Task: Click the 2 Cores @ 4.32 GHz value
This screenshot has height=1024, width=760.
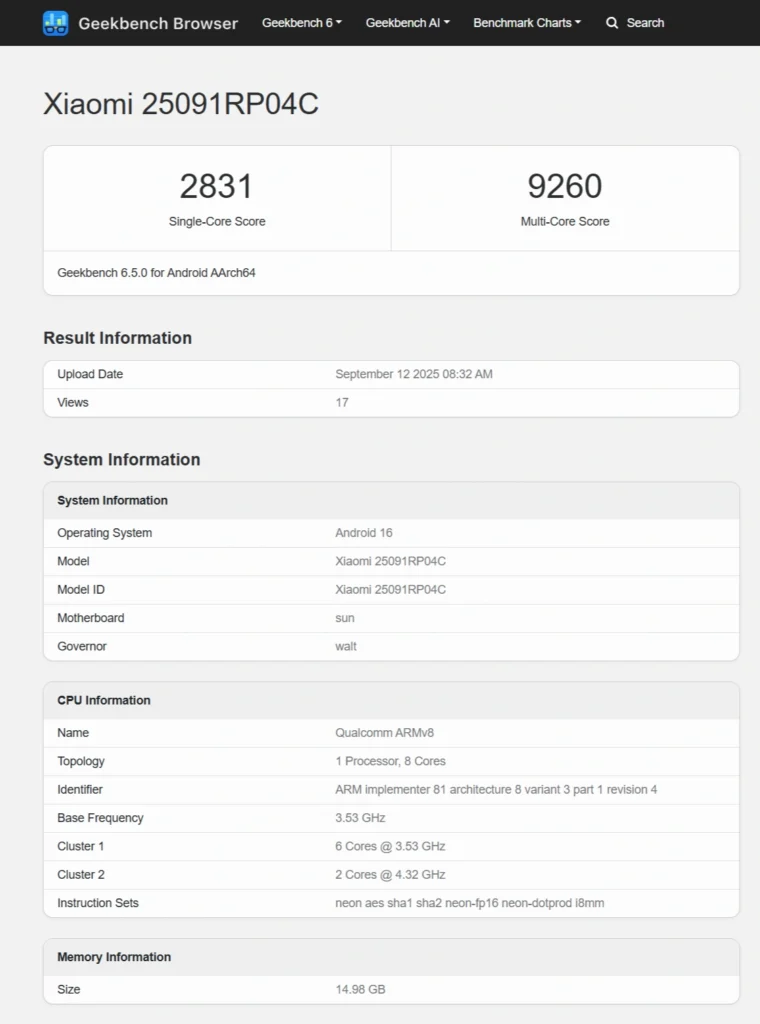Action: click(x=390, y=874)
